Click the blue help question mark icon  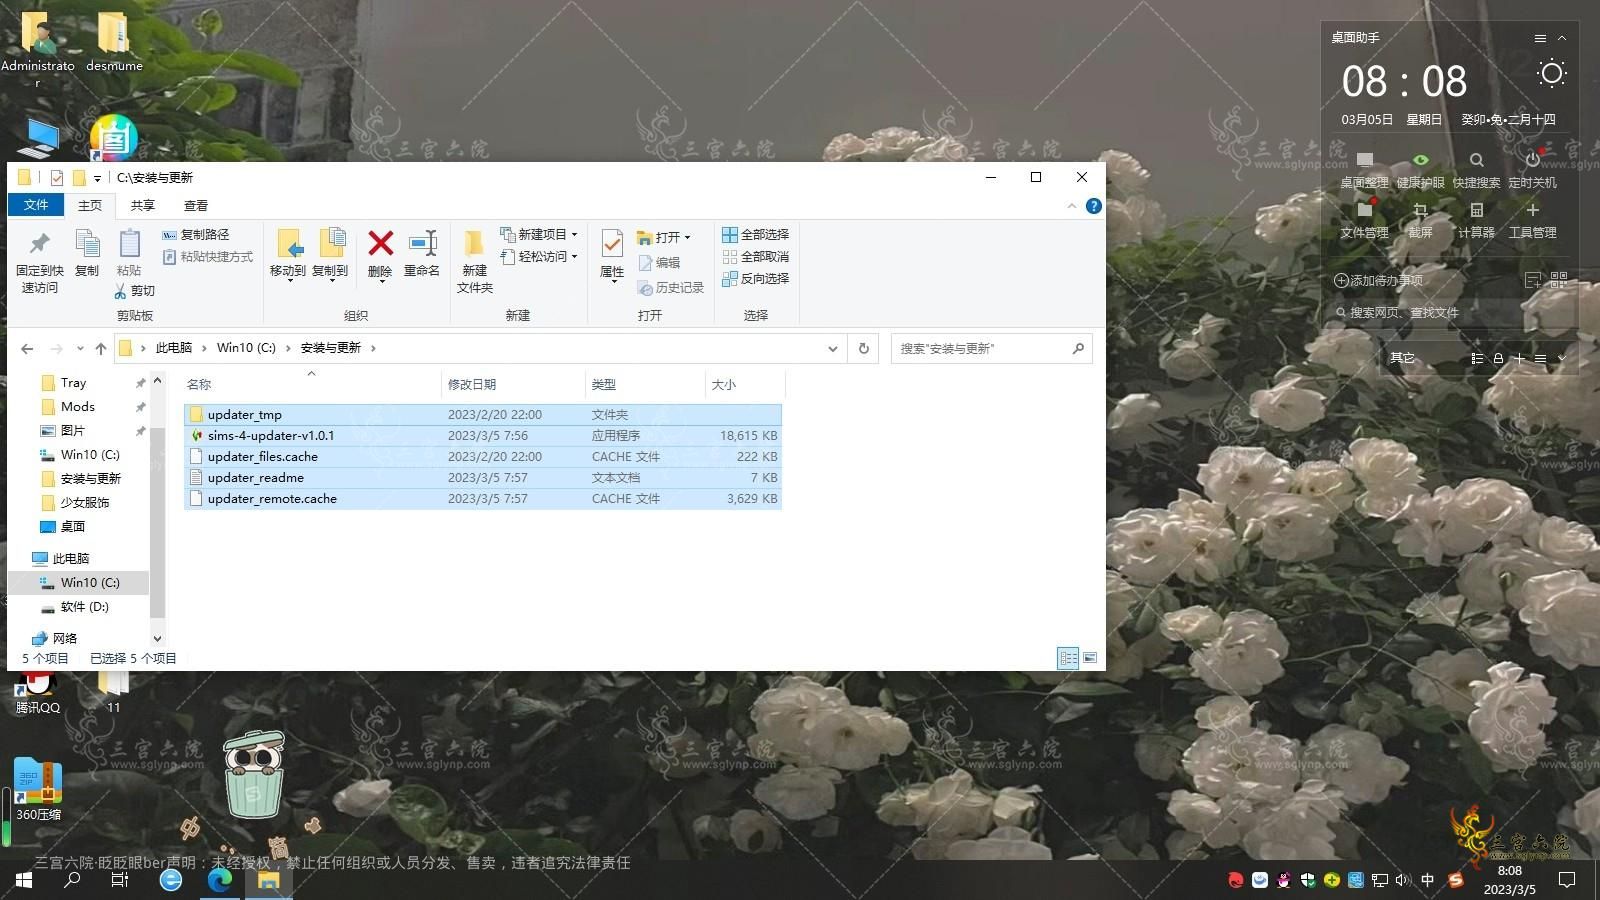tap(1094, 206)
